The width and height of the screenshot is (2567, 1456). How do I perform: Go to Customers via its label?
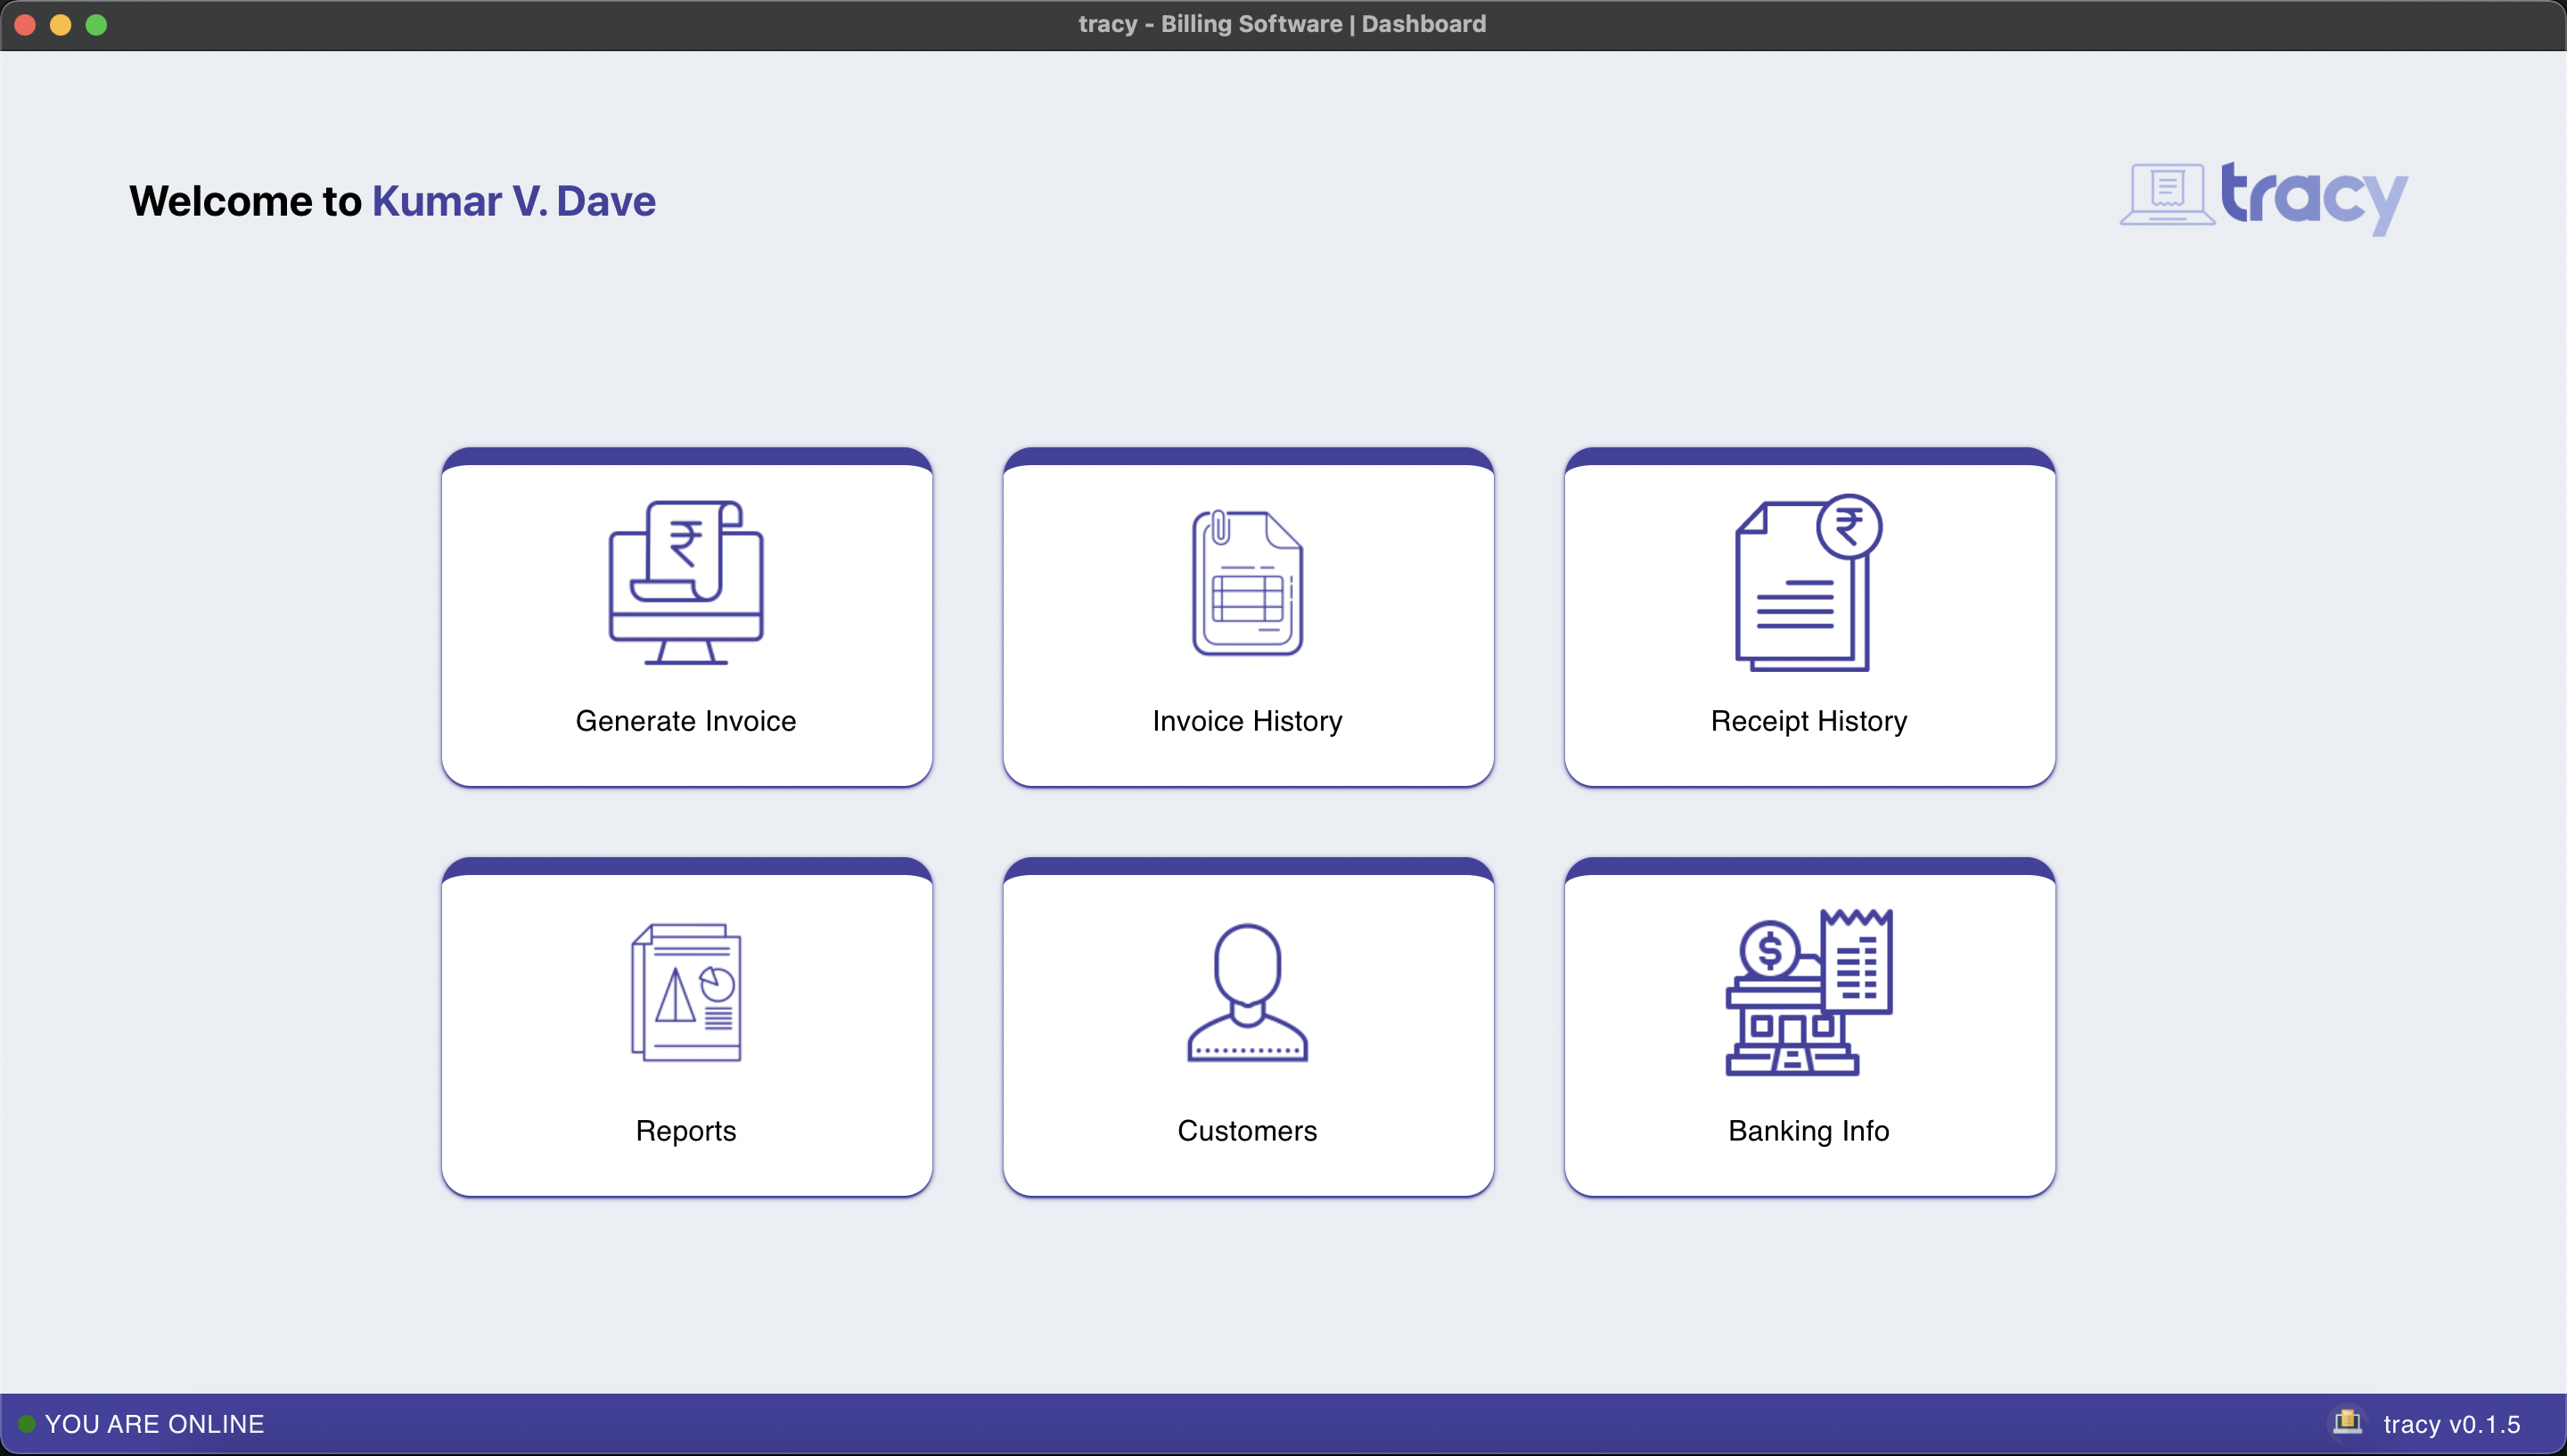click(x=1247, y=1131)
